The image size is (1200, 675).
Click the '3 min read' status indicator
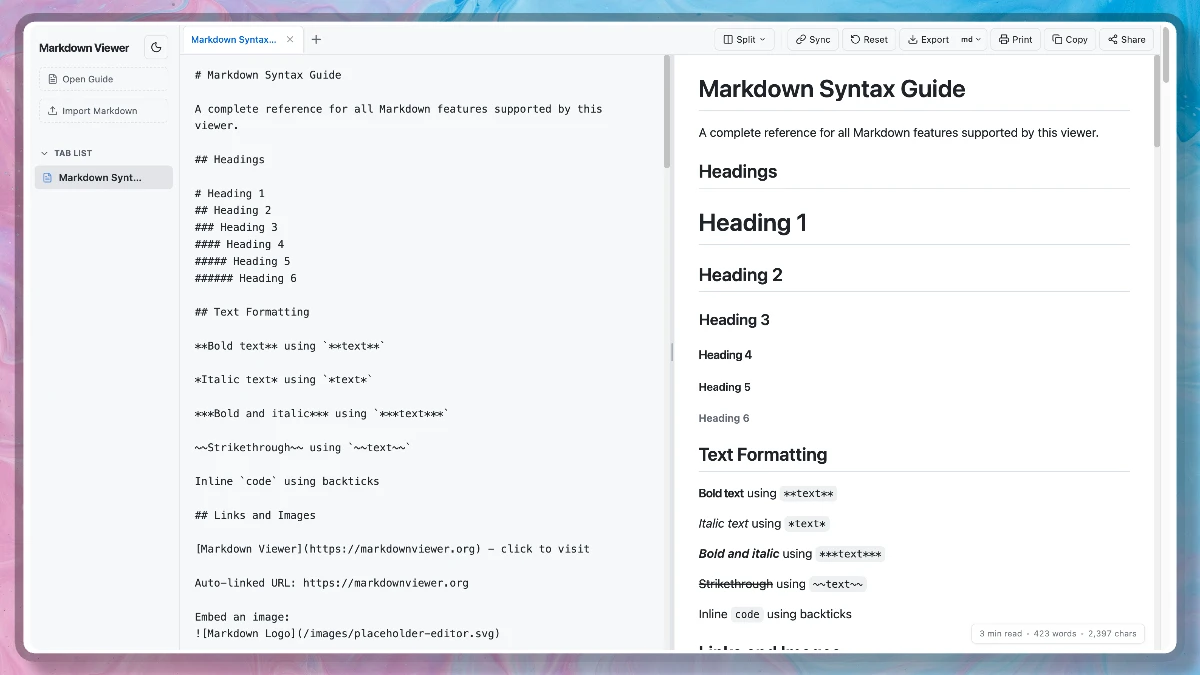pos(1000,634)
